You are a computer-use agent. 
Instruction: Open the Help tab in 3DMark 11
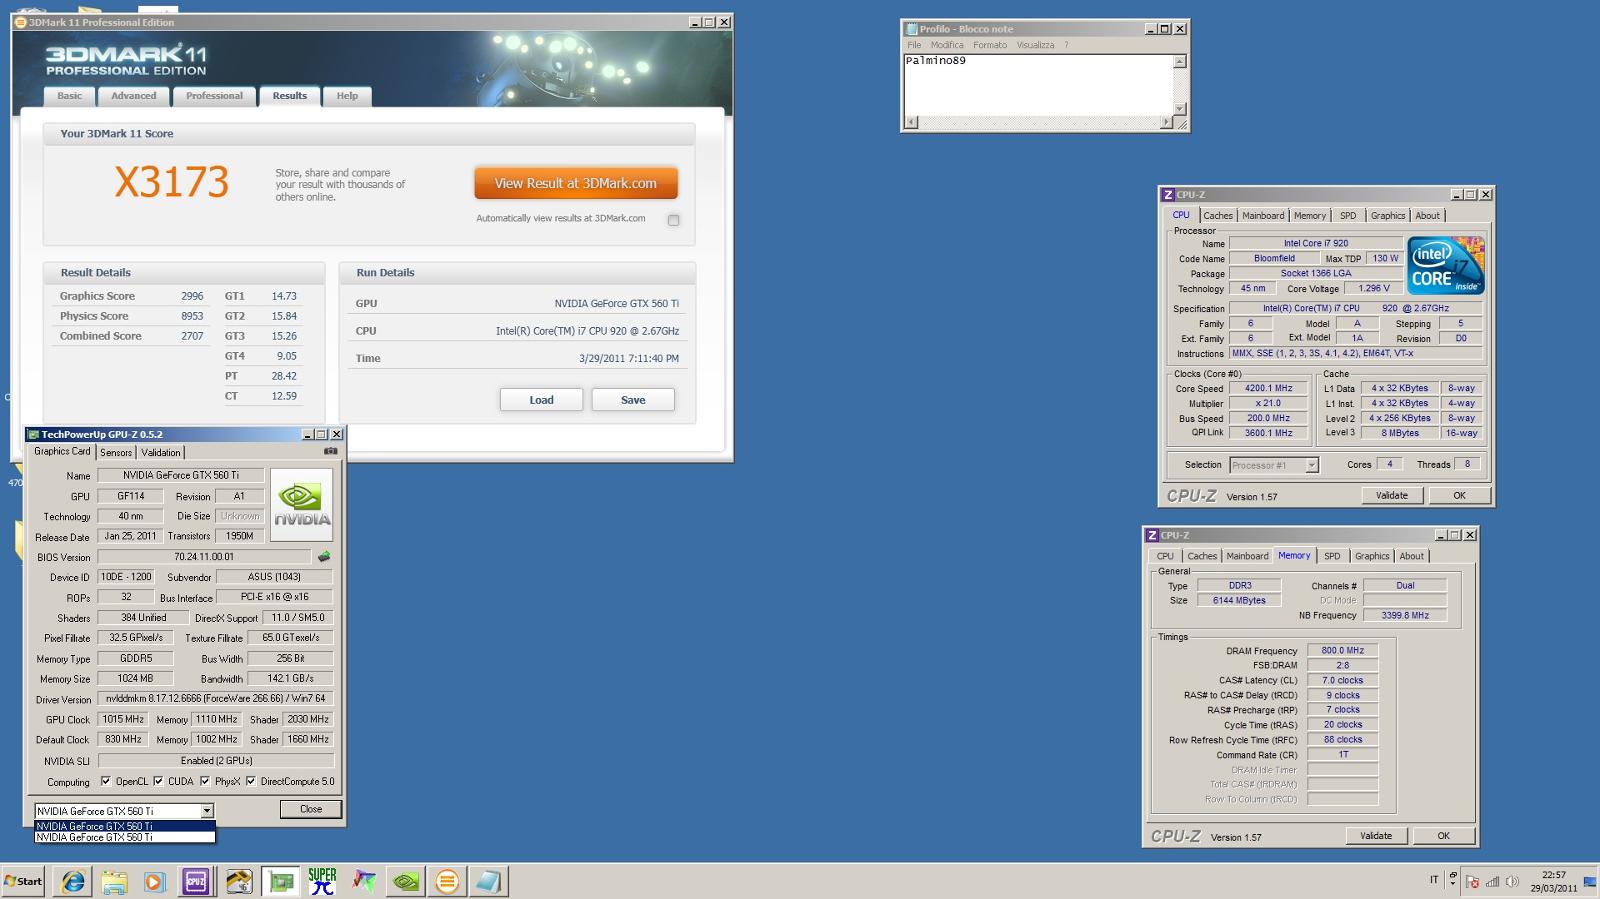[347, 96]
